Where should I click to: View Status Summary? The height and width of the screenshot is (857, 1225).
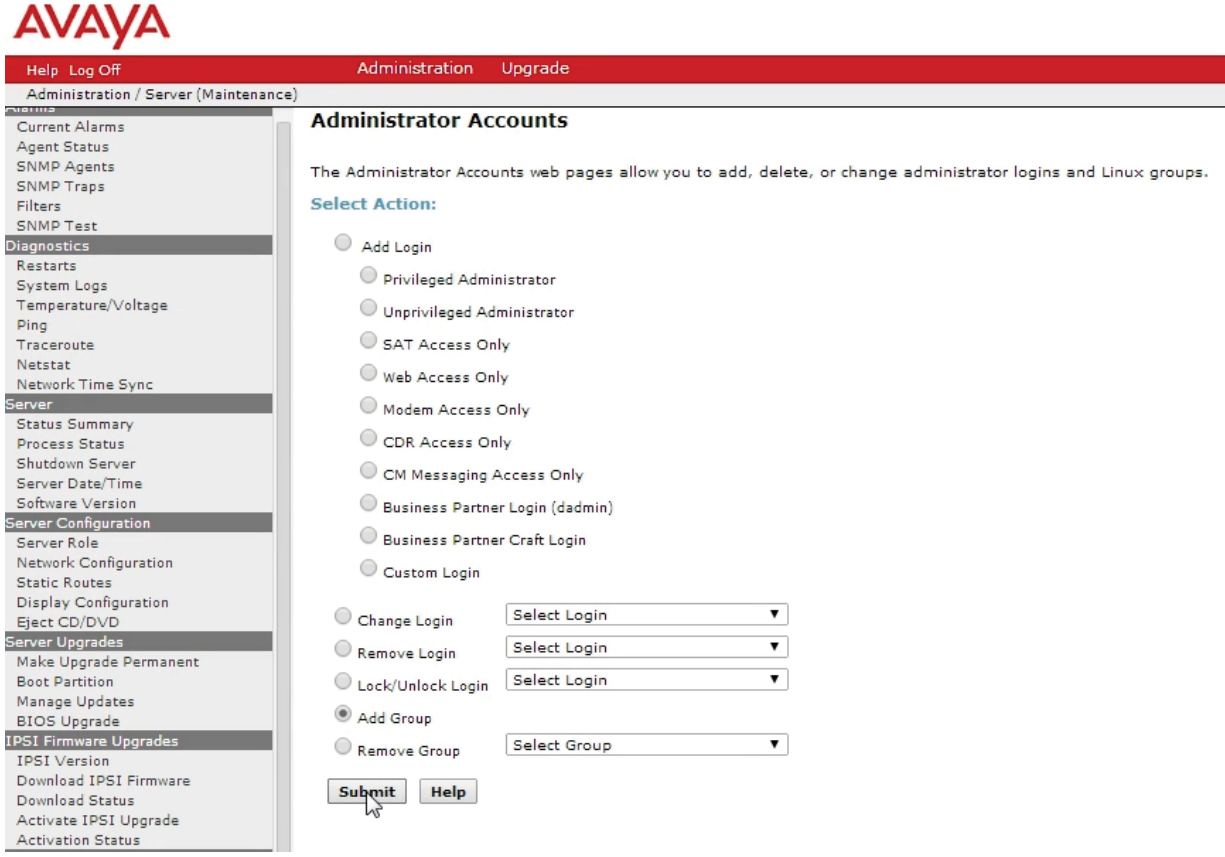tap(75, 424)
